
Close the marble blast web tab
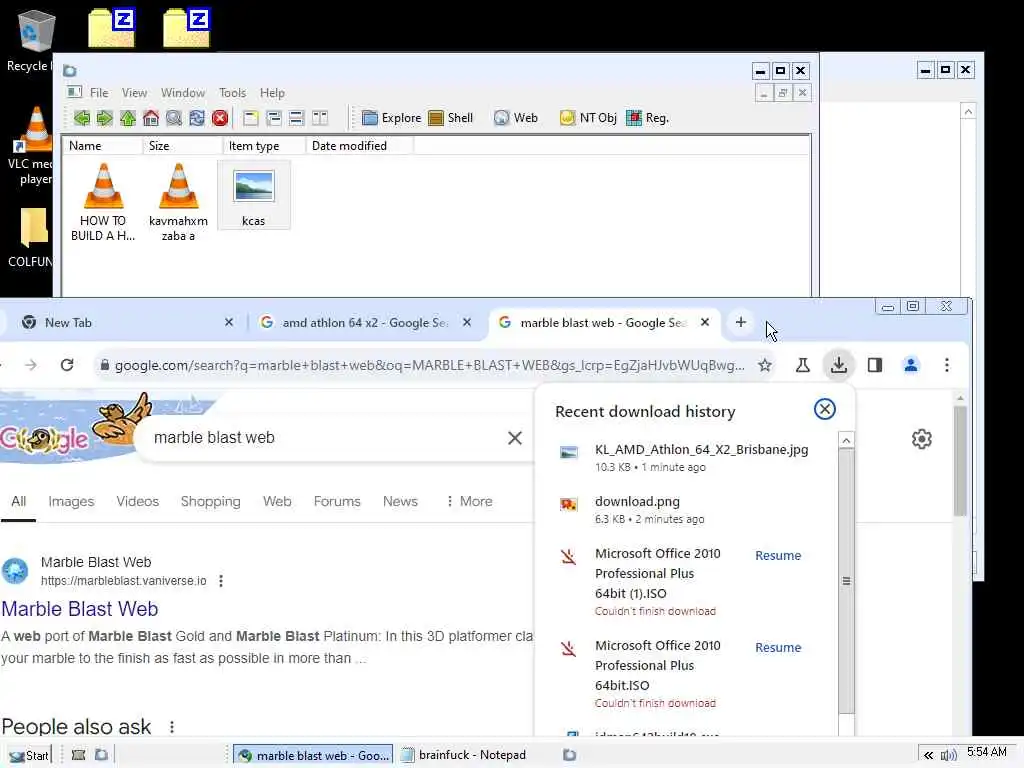[705, 323]
